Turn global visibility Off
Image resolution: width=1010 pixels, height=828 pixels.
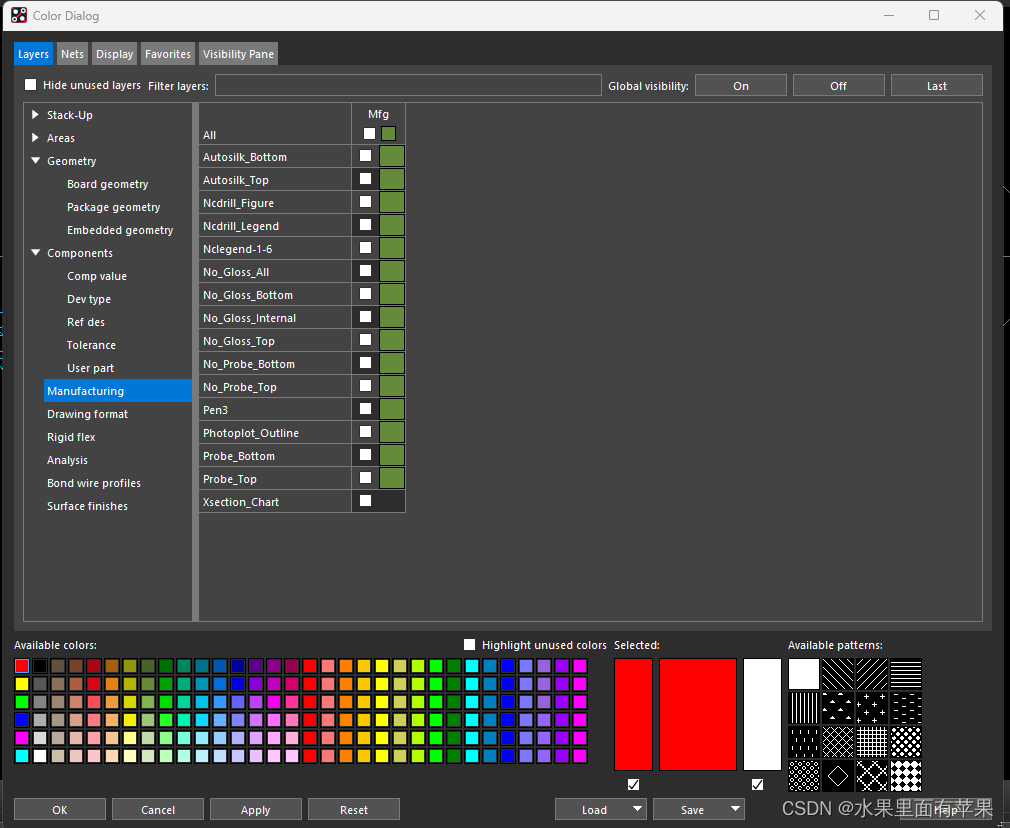point(838,86)
